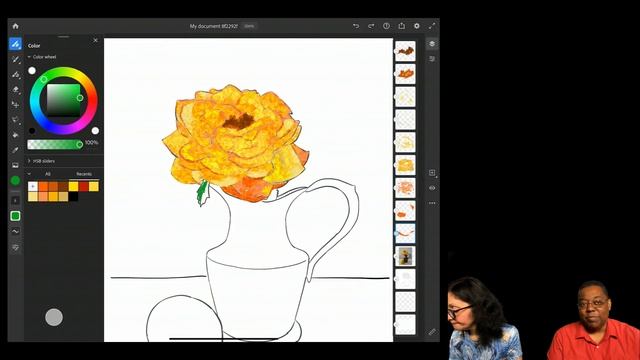The height and width of the screenshot is (360, 640).
Task: Pick the white dot above the color wheel
Action: 32,71
